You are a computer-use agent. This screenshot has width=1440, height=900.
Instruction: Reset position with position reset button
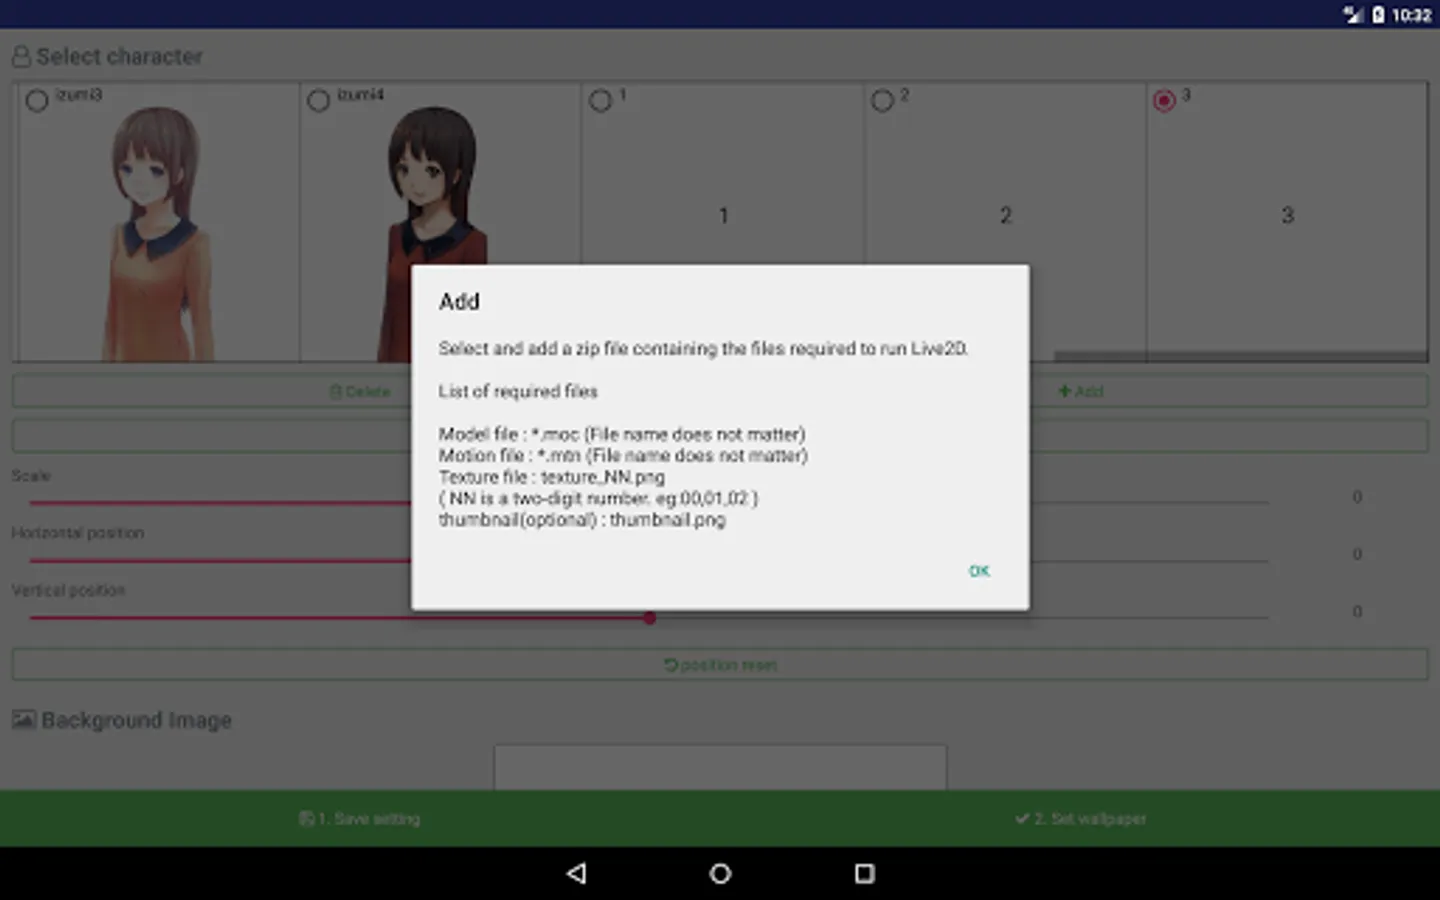[720, 665]
